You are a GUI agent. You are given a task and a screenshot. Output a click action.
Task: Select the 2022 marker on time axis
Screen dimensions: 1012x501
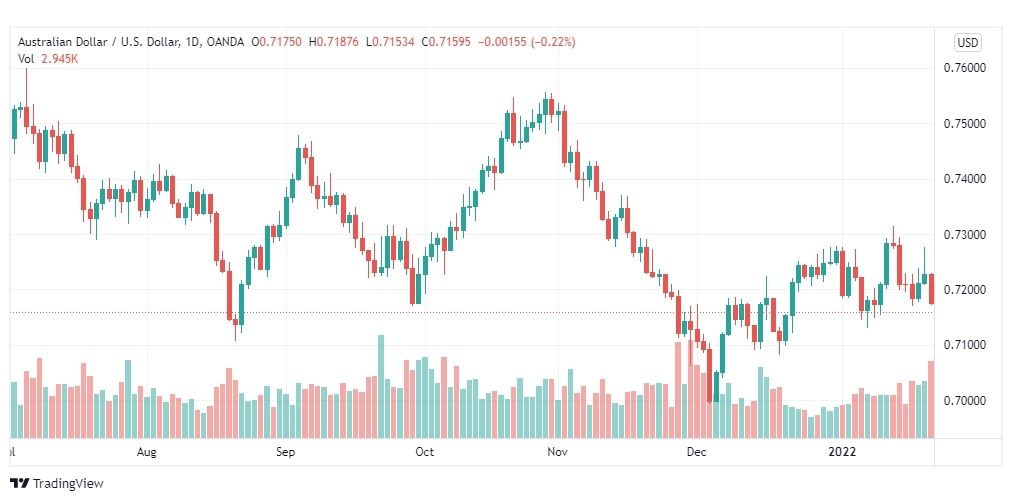pos(842,452)
